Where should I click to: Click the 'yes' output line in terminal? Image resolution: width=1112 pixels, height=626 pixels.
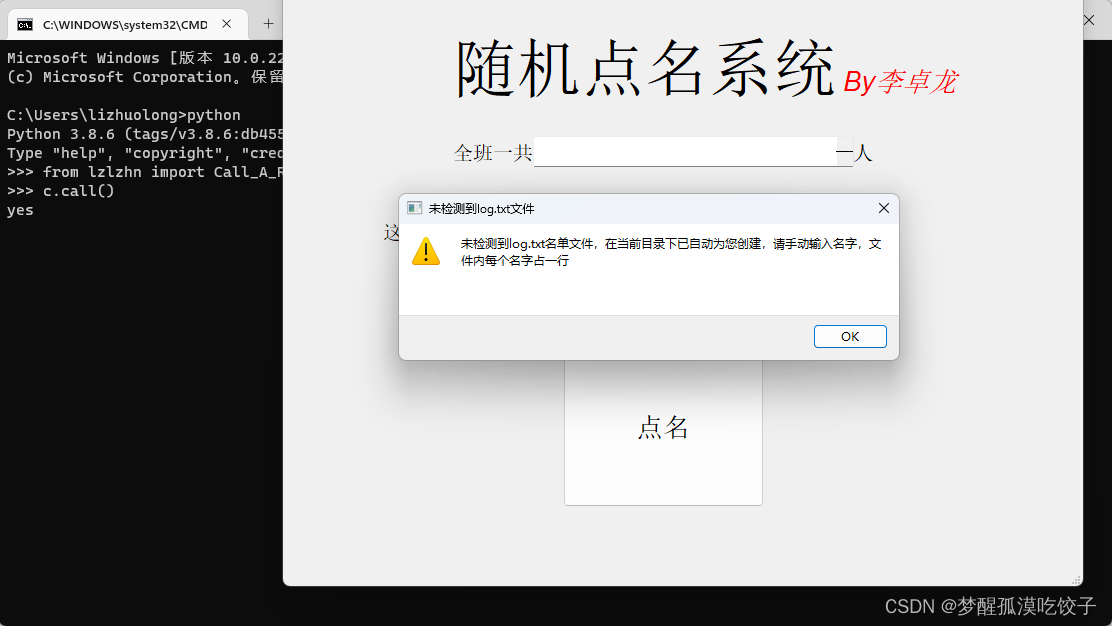pos(20,211)
